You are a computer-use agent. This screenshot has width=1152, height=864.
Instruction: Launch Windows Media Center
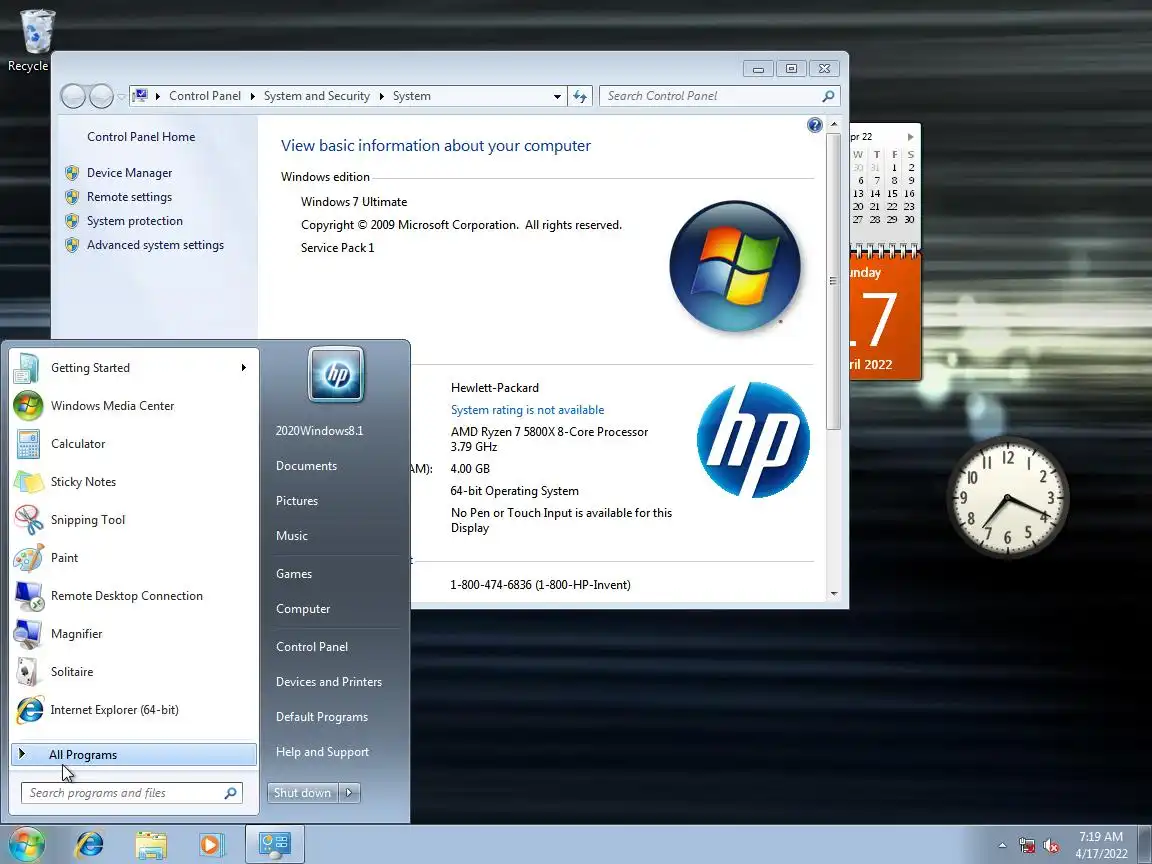click(134, 406)
